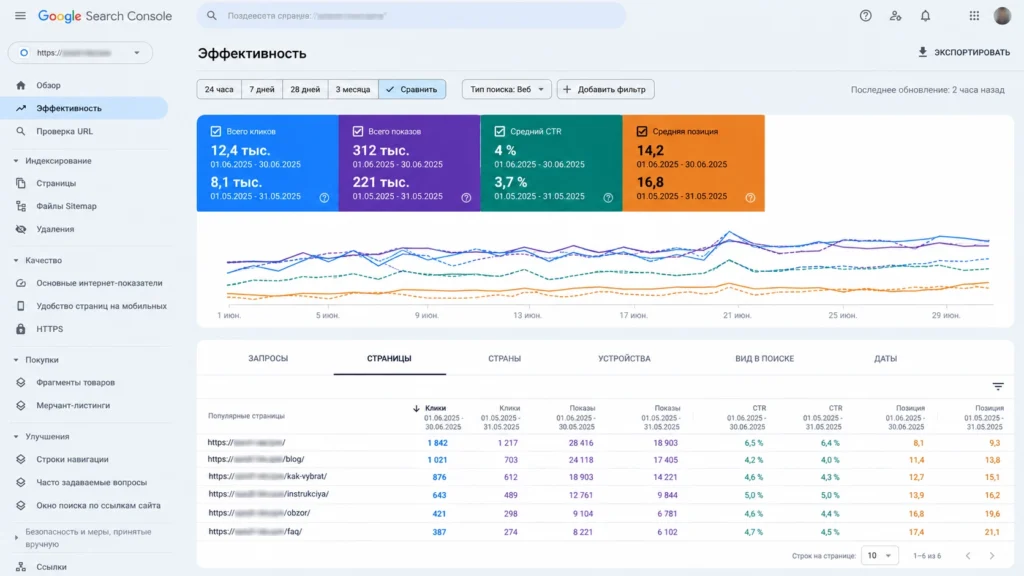The width and height of the screenshot is (1024, 576).
Task: Click the pages icon next to Страницы
Action: point(21,184)
